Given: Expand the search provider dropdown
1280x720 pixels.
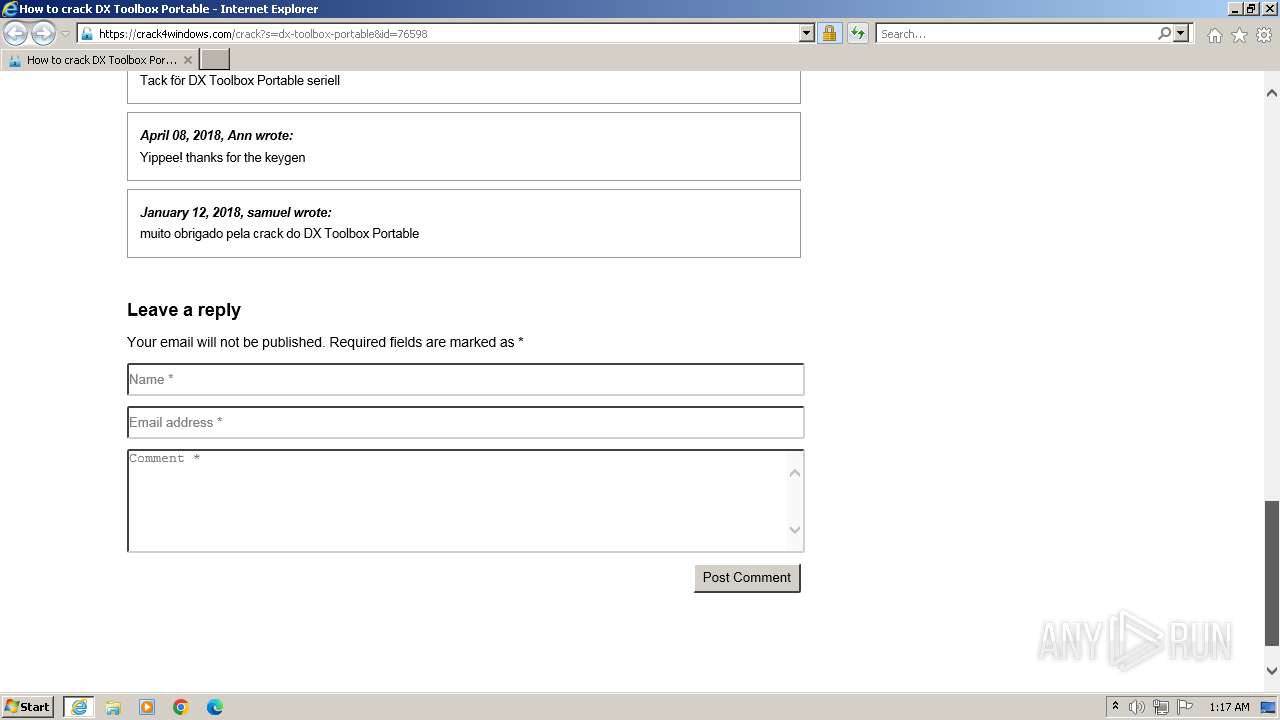Looking at the screenshot, I should [x=1181, y=33].
